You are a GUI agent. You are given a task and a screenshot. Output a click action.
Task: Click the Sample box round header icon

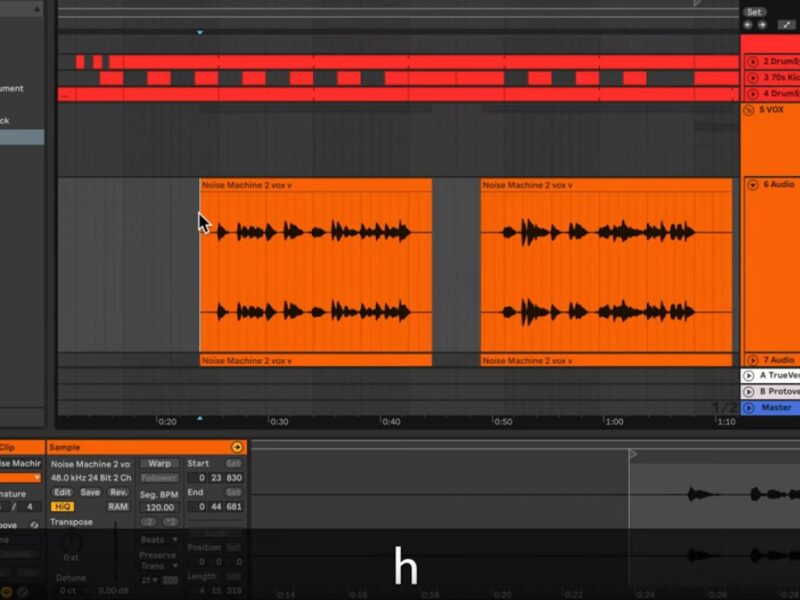tap(237, 447)
